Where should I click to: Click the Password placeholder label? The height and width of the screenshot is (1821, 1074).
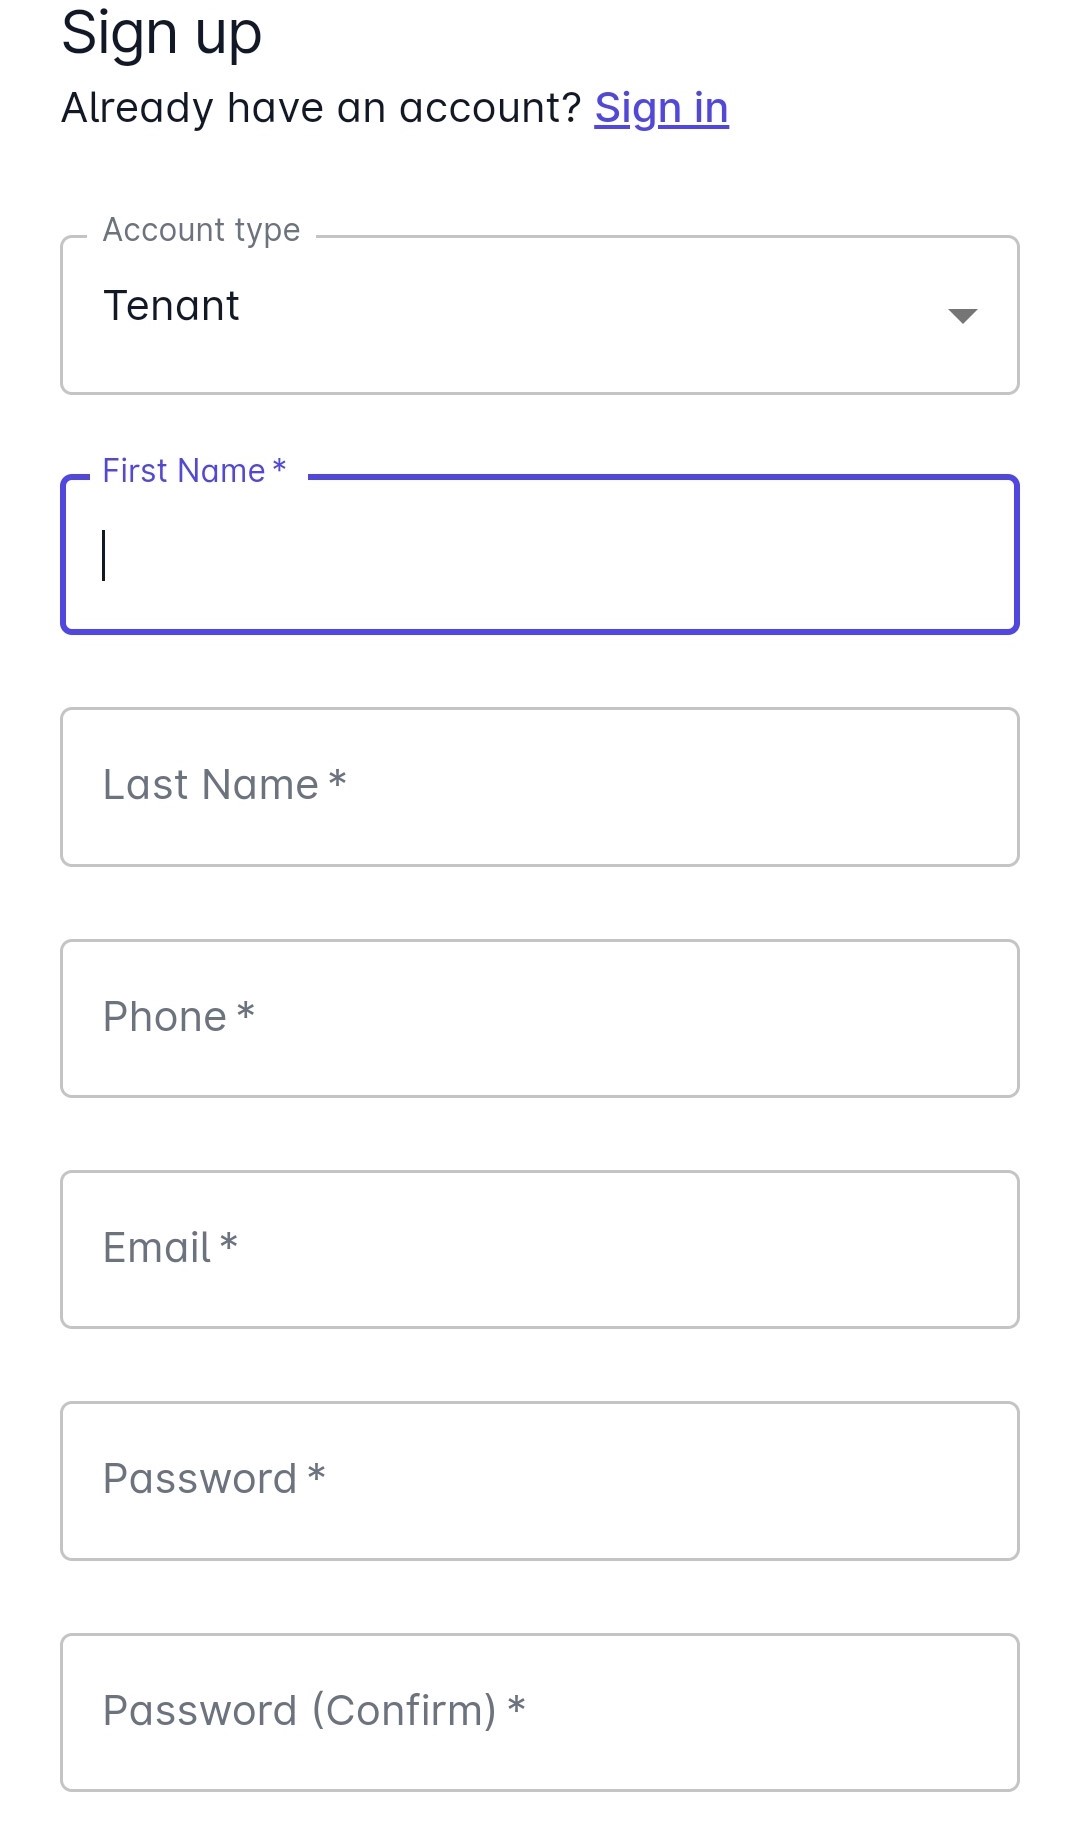pos(214,1479)
